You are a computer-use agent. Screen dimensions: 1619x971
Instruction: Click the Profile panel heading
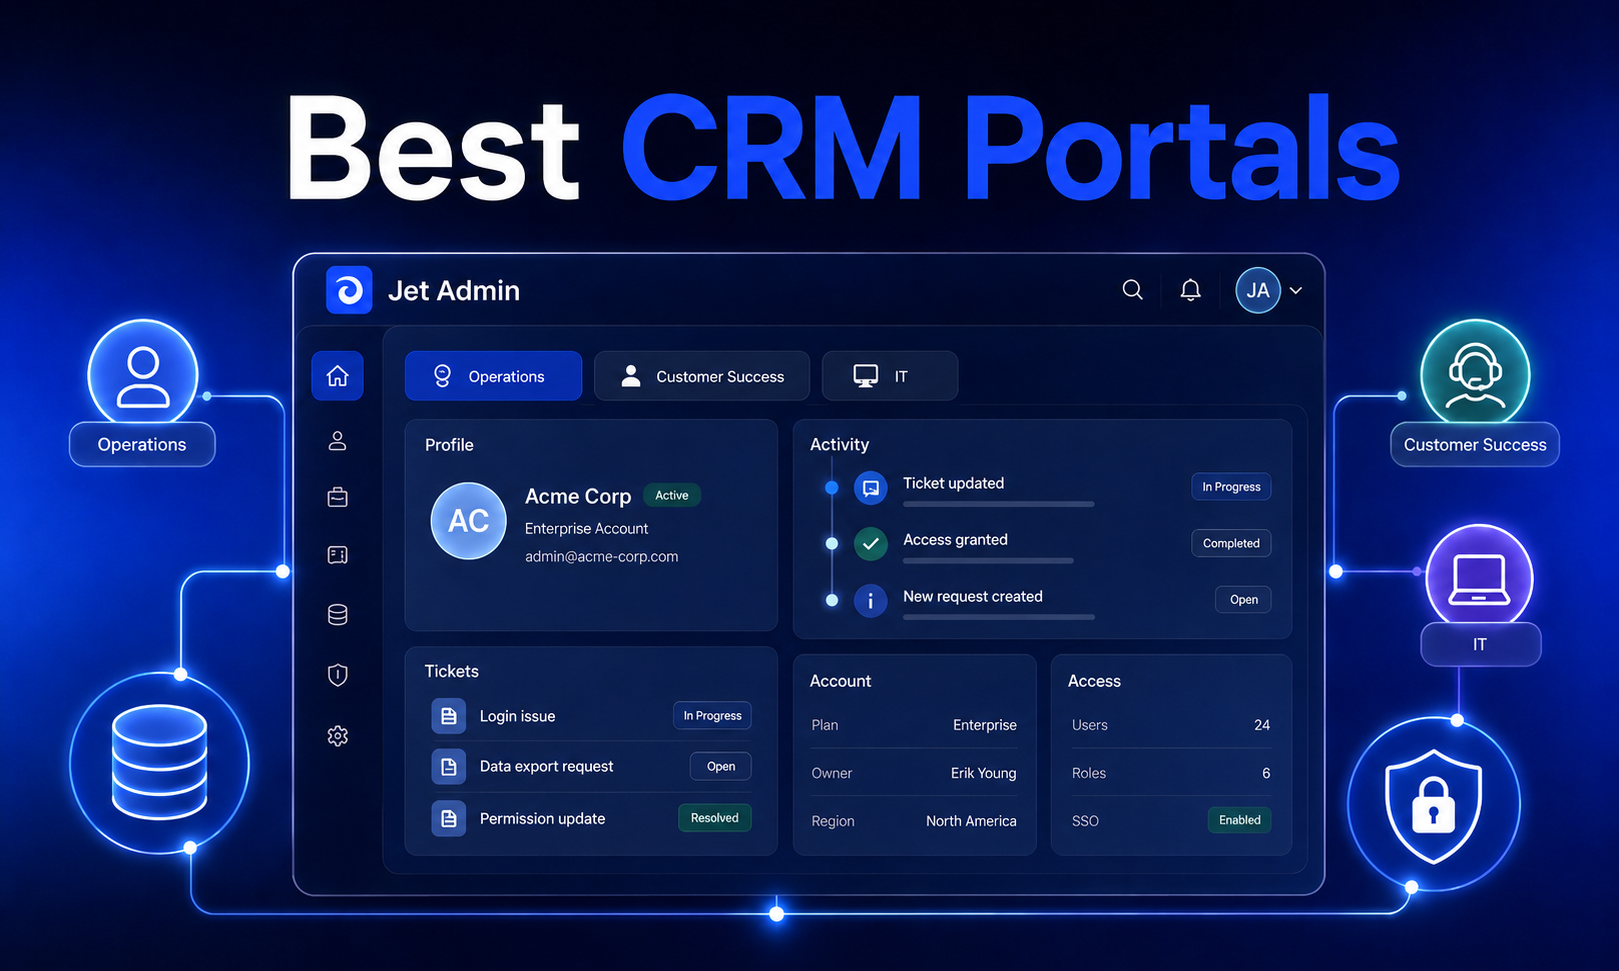click(449, 445)
